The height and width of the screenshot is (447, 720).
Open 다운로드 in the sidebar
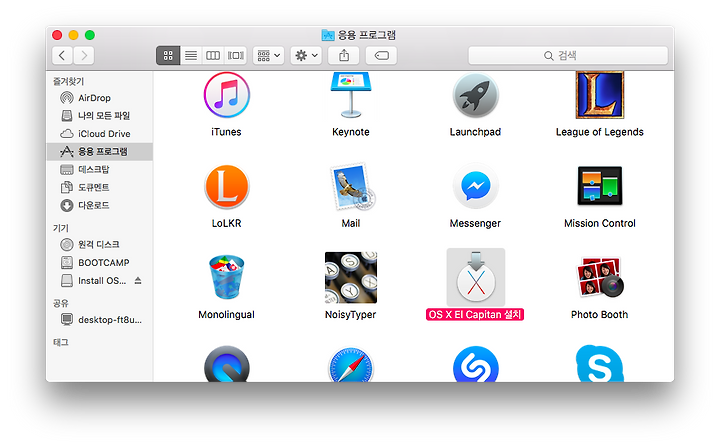pos(99,205)
